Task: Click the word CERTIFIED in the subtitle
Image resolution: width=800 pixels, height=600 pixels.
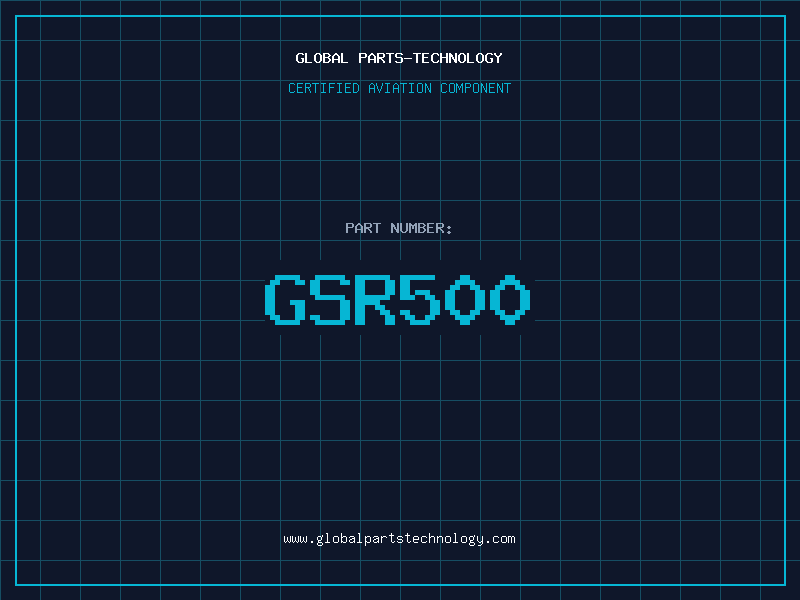Action: [323, 88]
